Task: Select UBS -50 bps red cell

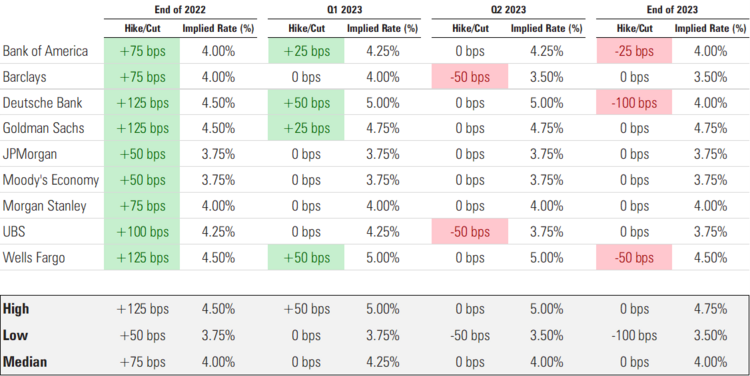Action: pos(470,232)
